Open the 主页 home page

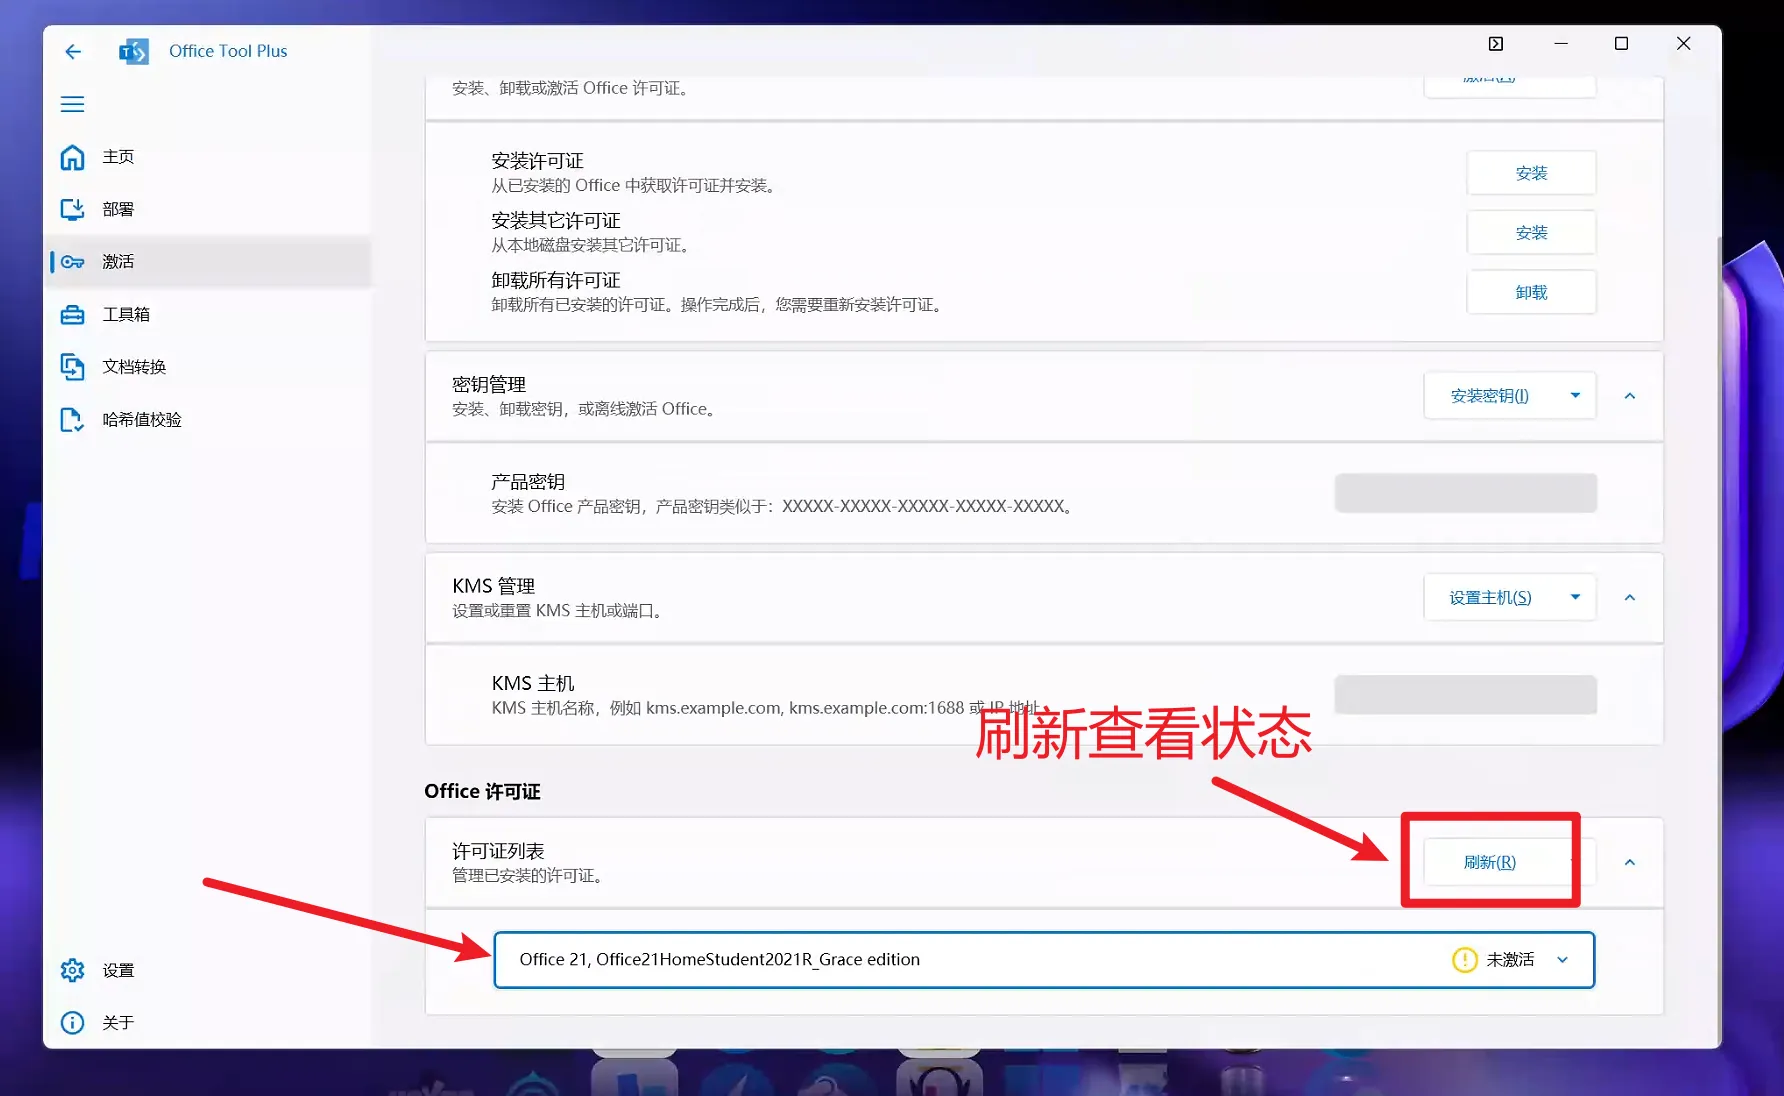207,157
